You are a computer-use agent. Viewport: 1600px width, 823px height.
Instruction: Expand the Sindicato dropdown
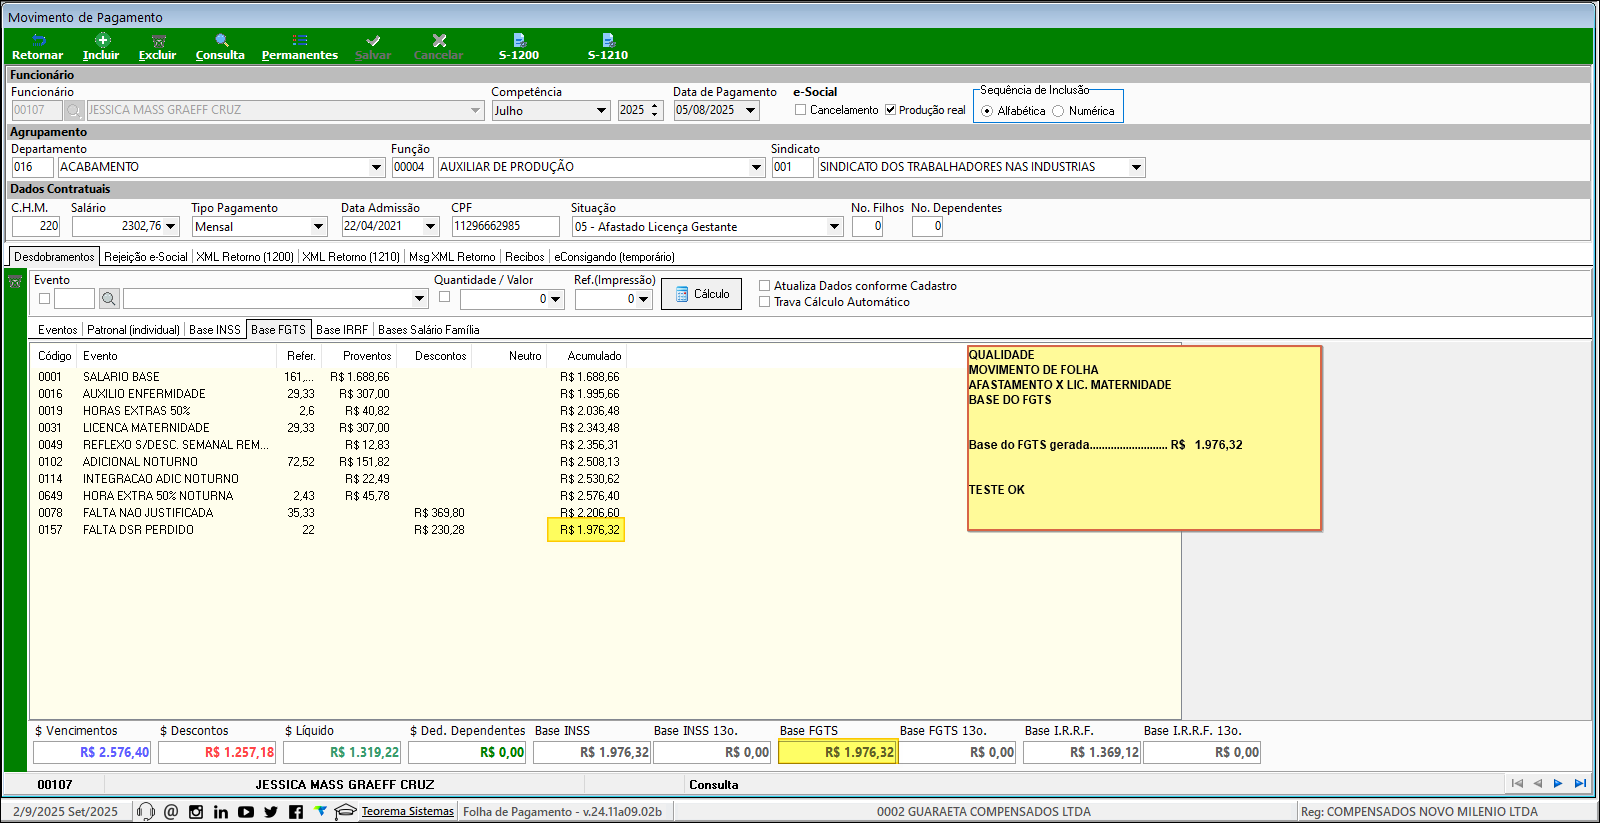coord(1137,167)
